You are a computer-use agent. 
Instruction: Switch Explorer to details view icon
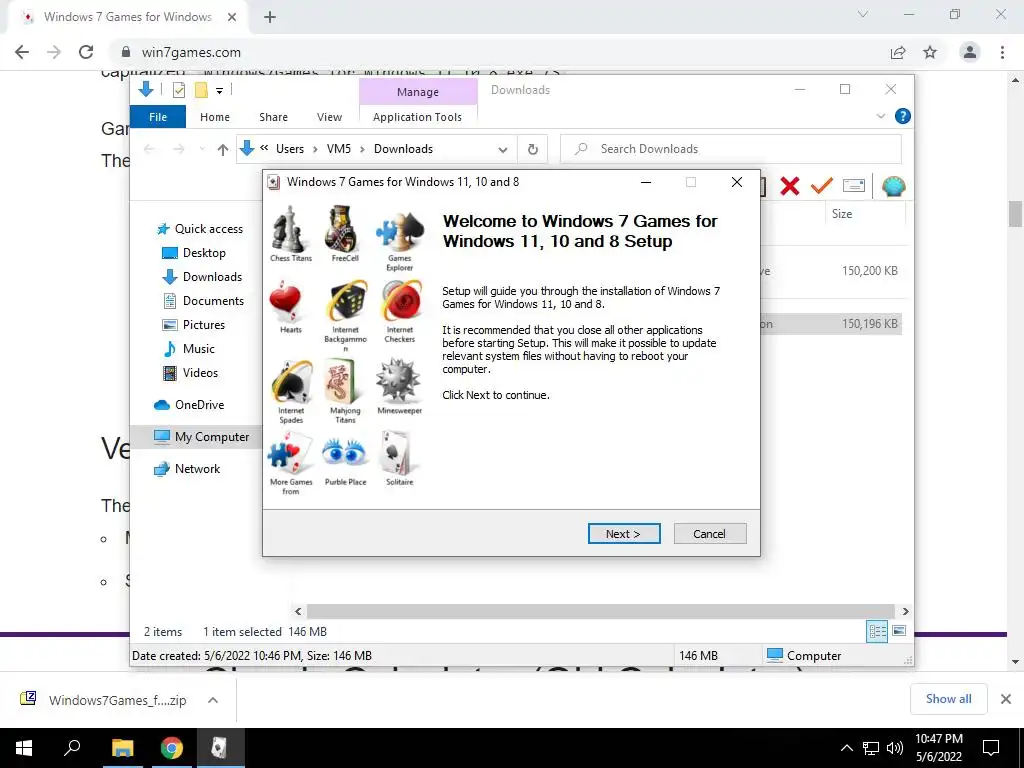[x=877, y=631]
